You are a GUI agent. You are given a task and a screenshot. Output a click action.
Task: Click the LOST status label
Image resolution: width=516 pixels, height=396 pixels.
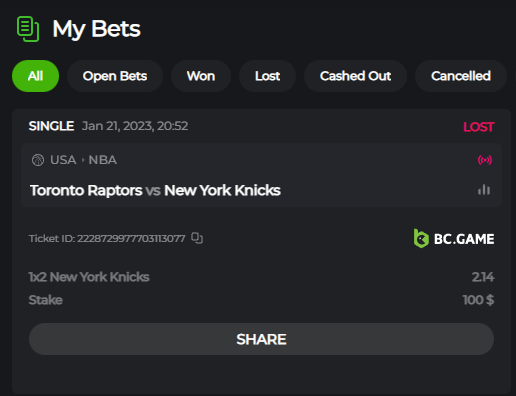click(x=479, y=127)
